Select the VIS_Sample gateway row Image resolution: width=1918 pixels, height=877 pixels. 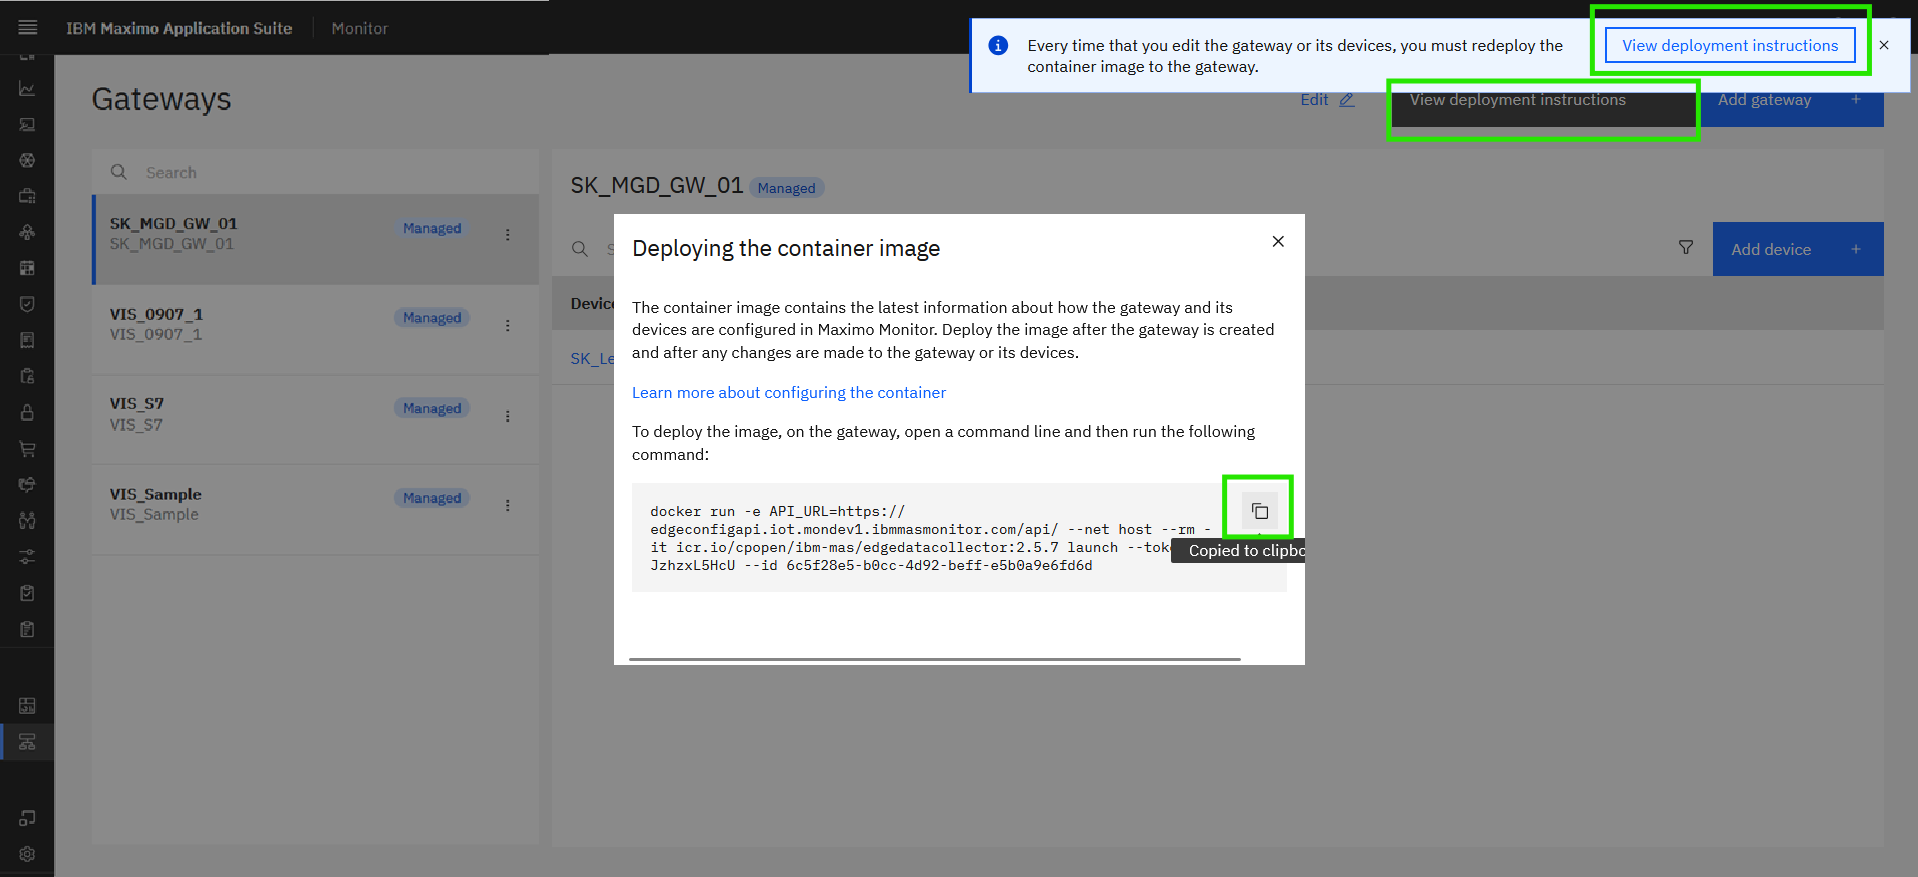coord(315,510)
